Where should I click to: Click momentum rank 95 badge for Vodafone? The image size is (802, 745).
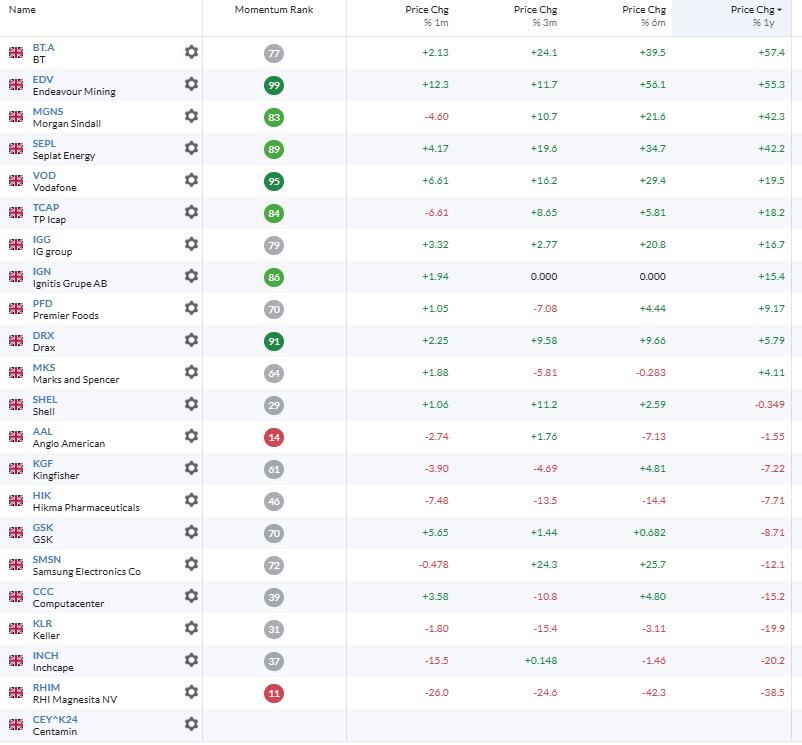click(274, 182)
